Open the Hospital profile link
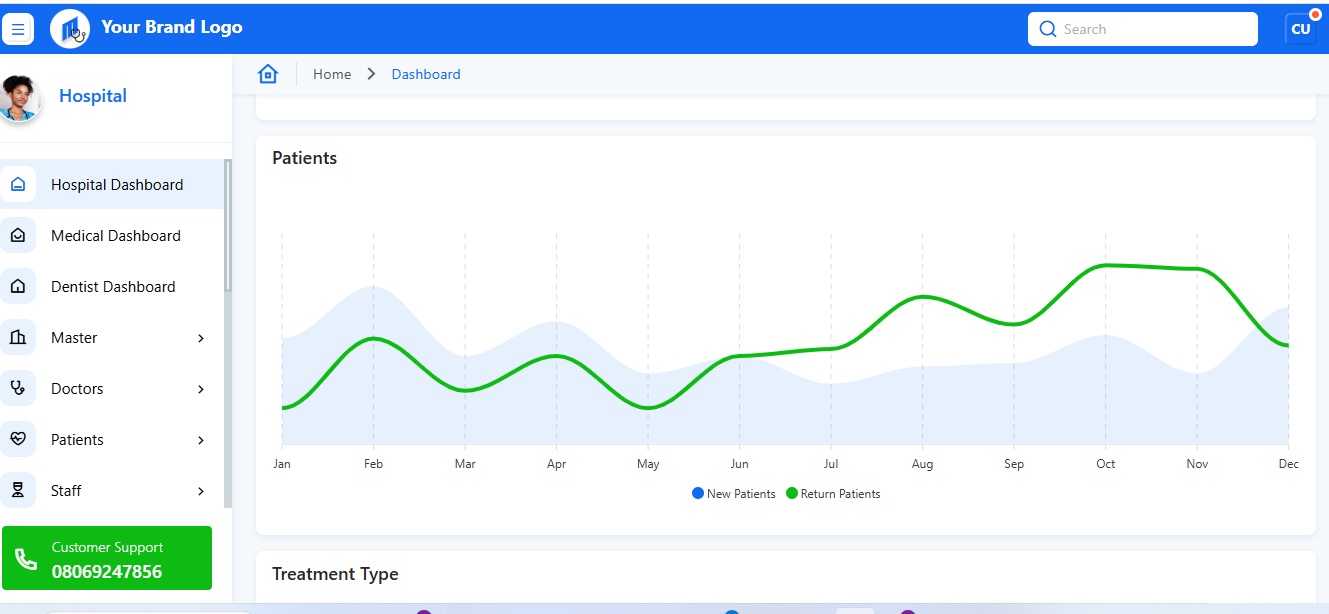1329x614 pixels. 92,95
